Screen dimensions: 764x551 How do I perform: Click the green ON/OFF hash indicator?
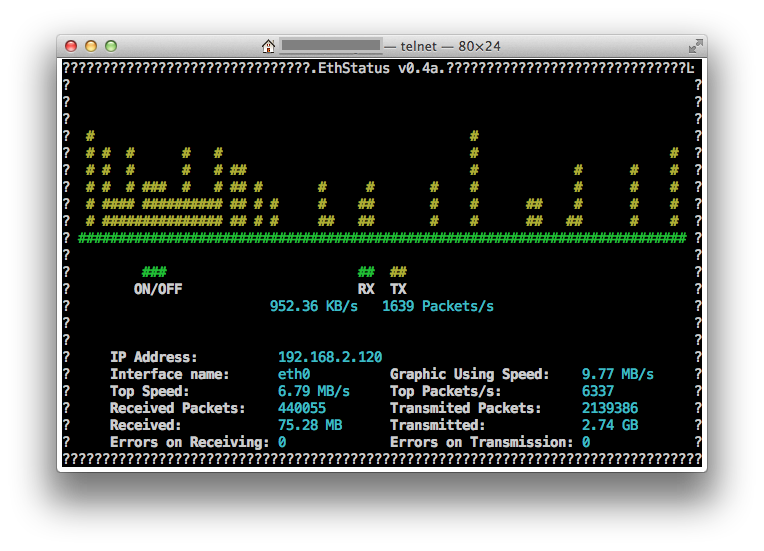pyautogui.click(x=154, y=272)
